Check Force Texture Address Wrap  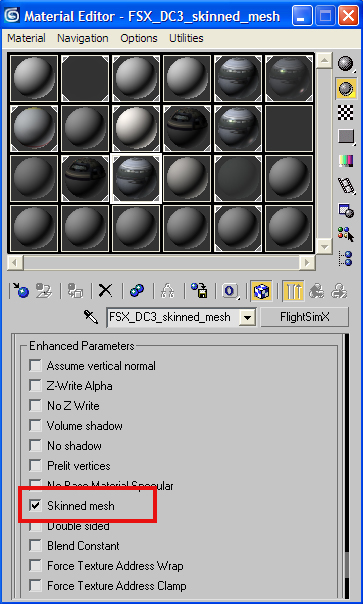(x=35, y=565)
